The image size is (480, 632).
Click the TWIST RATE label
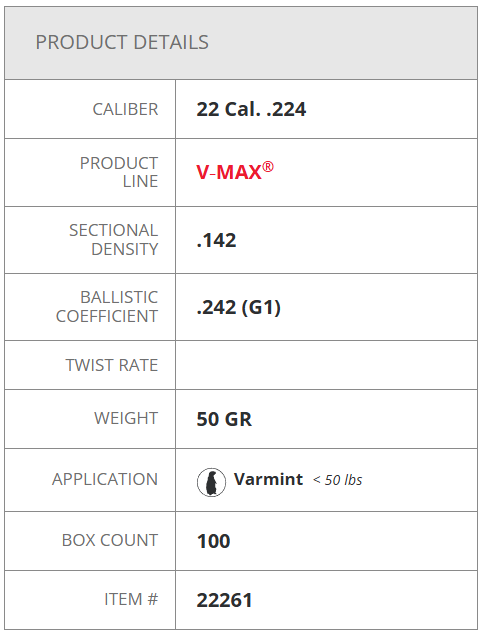click(112, 365)
